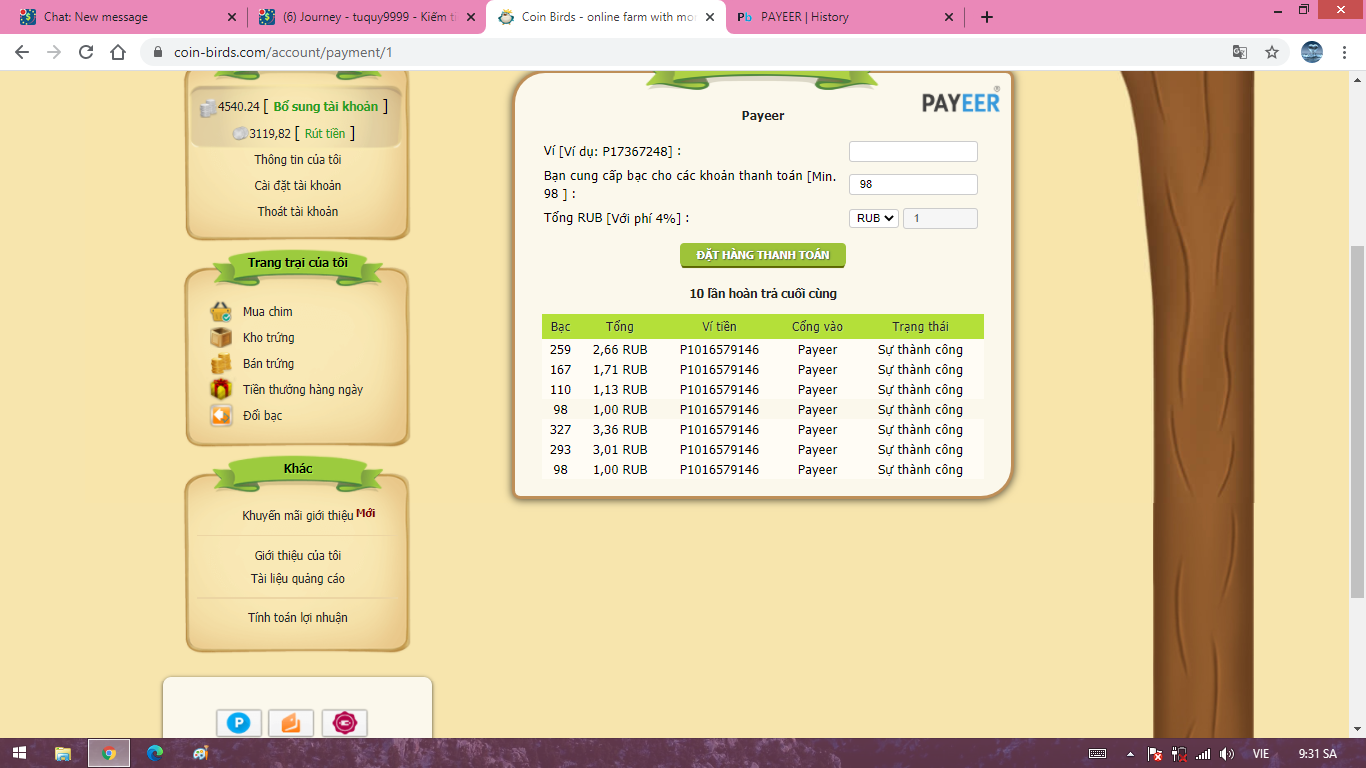This screenshot has height=768, width=1366.
Task: Click the Bán trứng crates icon
Action: [x=221, y=364]
